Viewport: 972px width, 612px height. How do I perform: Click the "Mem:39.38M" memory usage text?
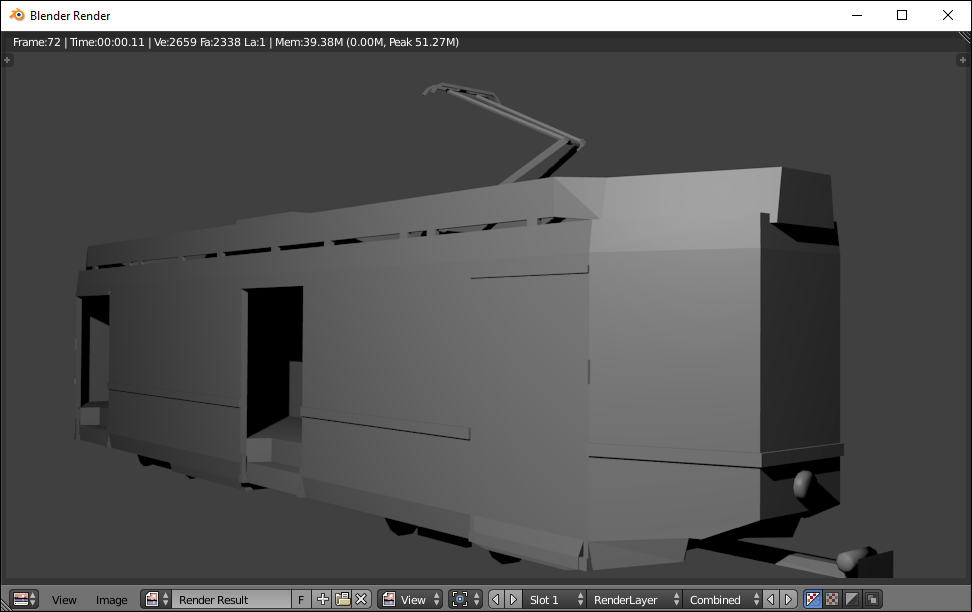(309, 42)
